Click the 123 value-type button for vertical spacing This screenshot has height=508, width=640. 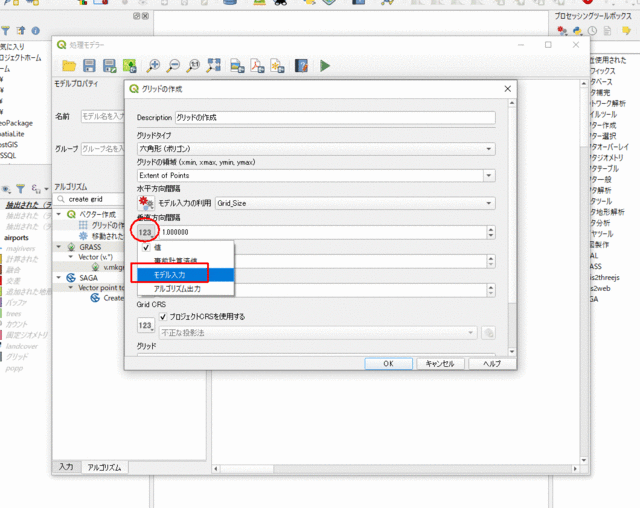tap(146, 232)
